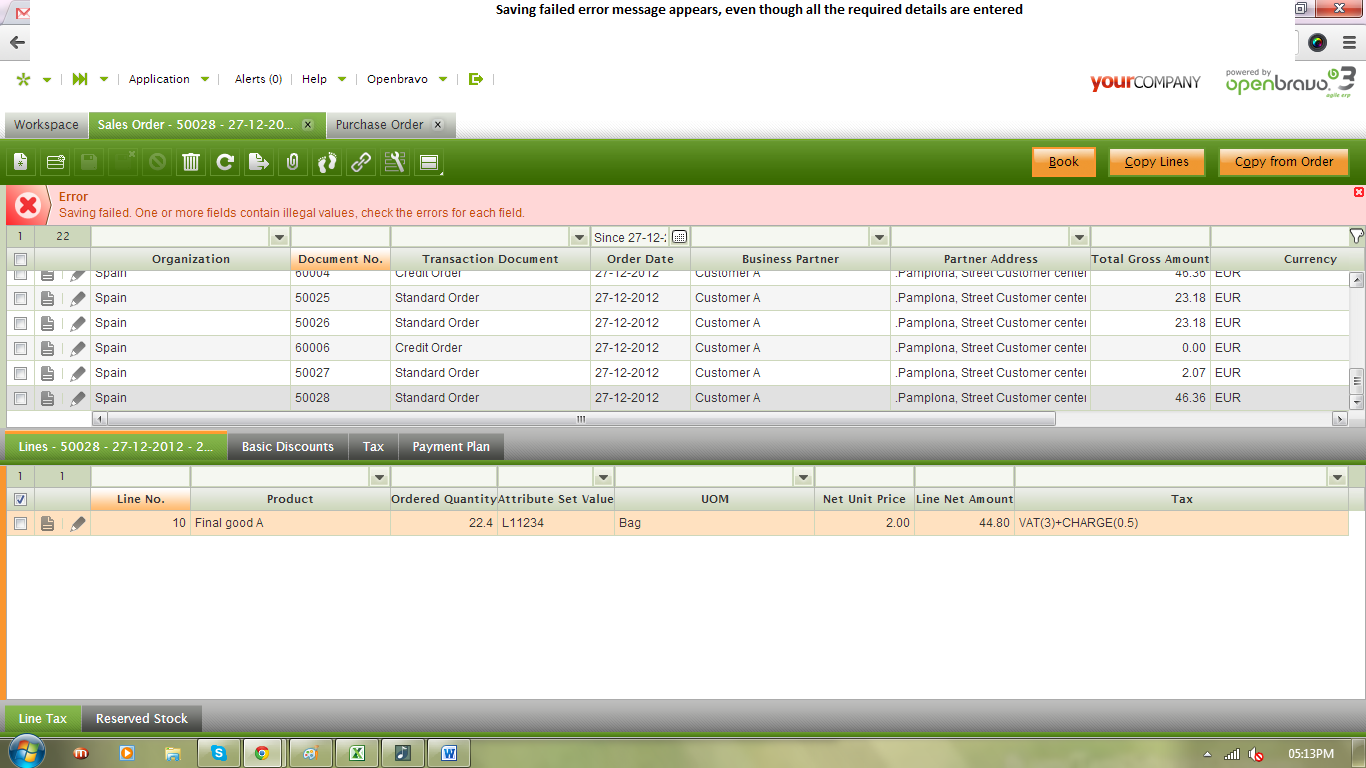
Task: Click the trash can delete icon
Action: pyautogui.click(x=191, y=162)
